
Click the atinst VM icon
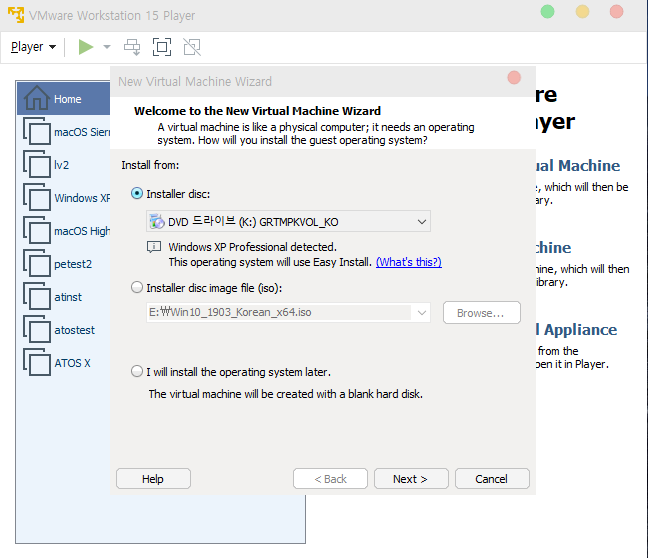[37, 297]
